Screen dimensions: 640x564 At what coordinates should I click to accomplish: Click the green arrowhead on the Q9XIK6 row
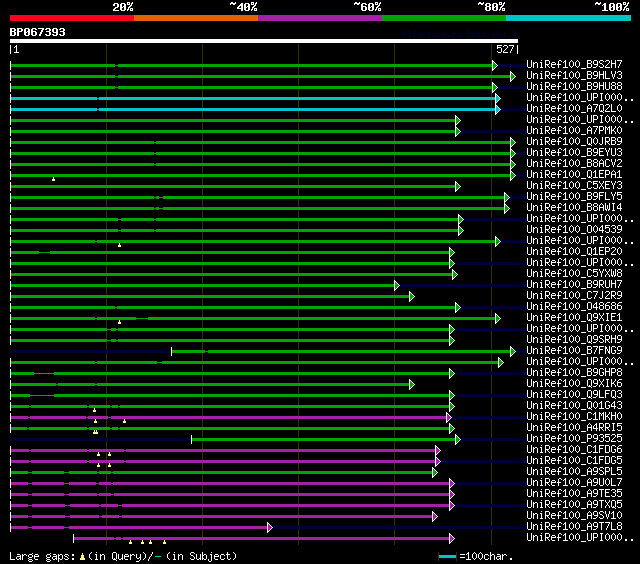point(412,384)
